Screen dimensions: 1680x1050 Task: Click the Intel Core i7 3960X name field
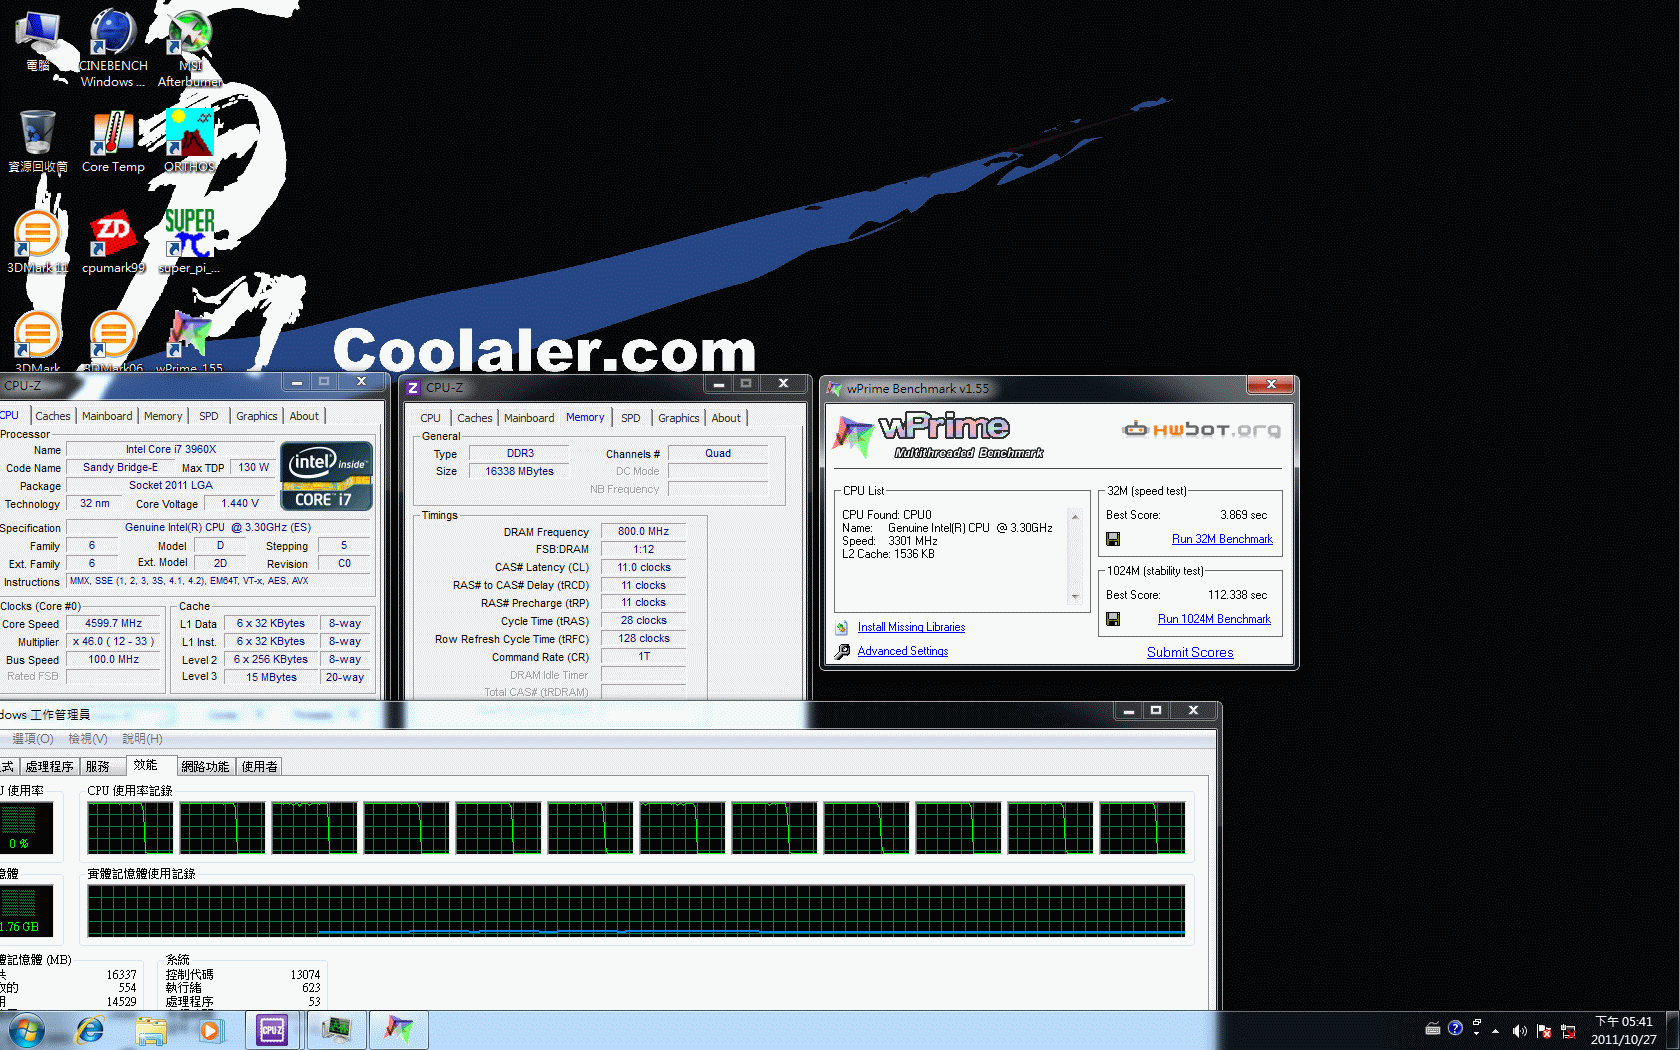tap(171, 449)
